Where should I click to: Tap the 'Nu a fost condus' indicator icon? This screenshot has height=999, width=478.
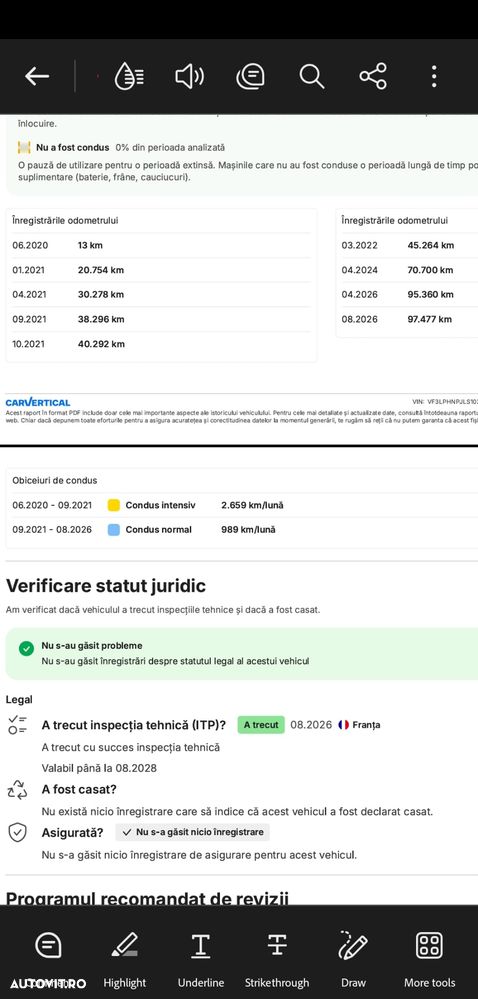(24, 147)
